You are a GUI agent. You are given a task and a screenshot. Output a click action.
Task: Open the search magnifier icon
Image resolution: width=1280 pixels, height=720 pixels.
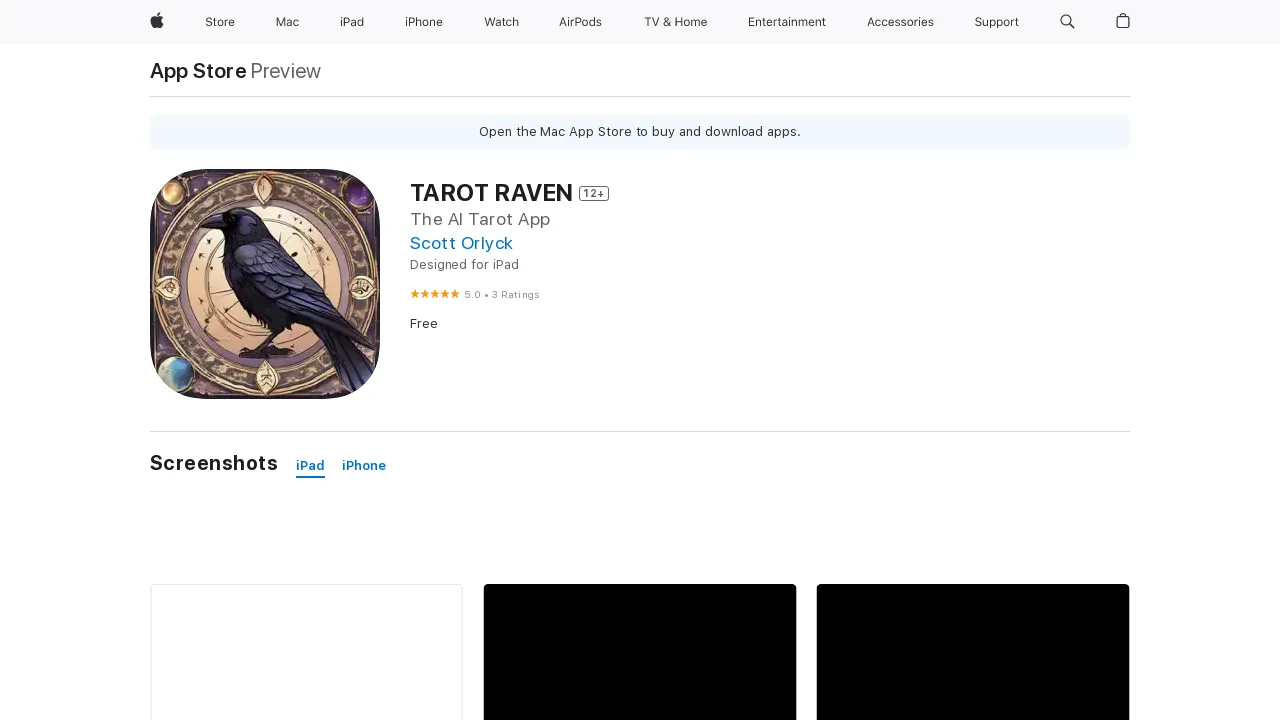click(1067, 21)
